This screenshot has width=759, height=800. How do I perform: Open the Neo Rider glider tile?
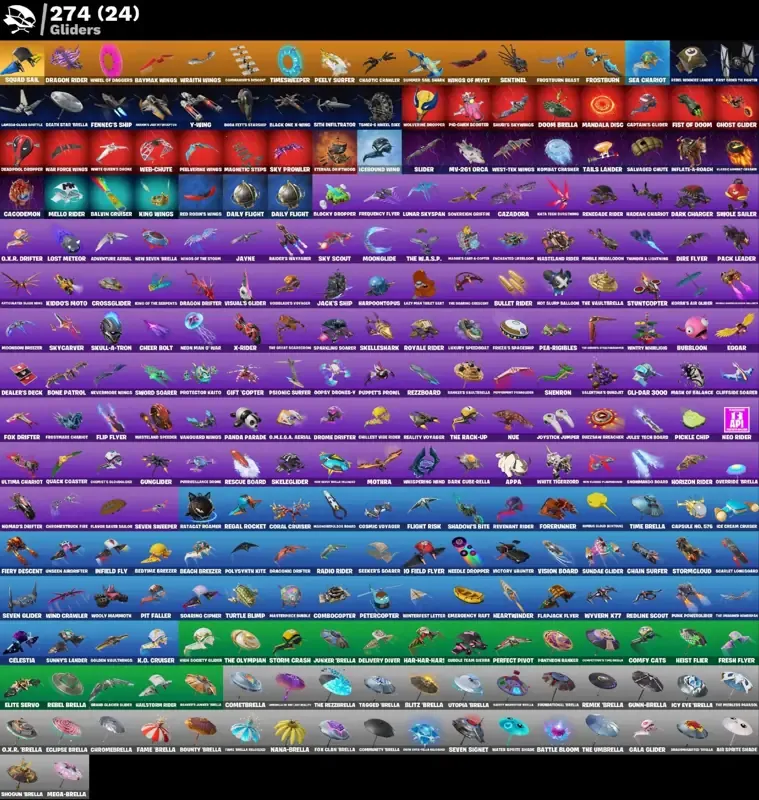pyautogui.click(x=737, y=419)
